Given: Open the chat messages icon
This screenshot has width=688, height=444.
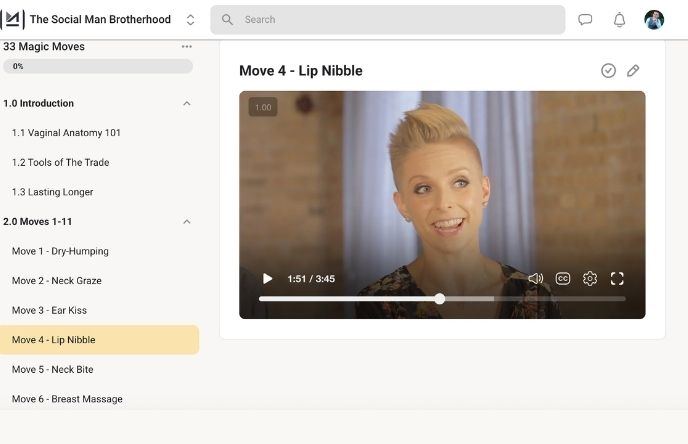Looking at the screenshot, I should pos(586,20).
